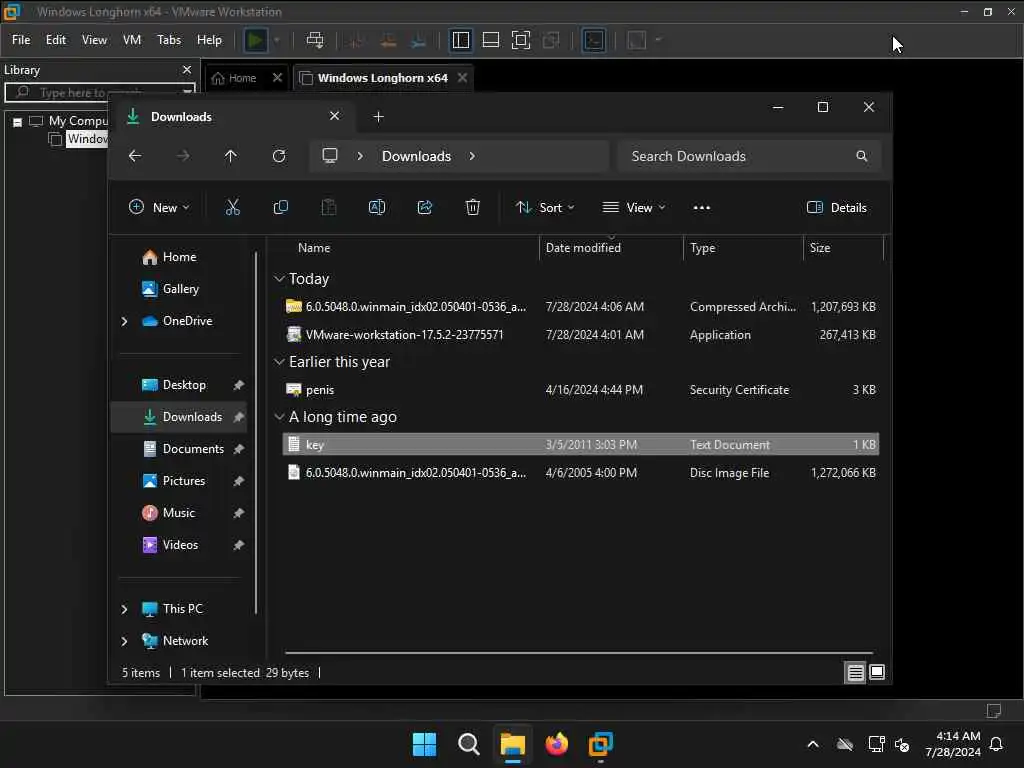Open the View dropdown
The image size is (1024, 768).
click(x=633, y=208)
